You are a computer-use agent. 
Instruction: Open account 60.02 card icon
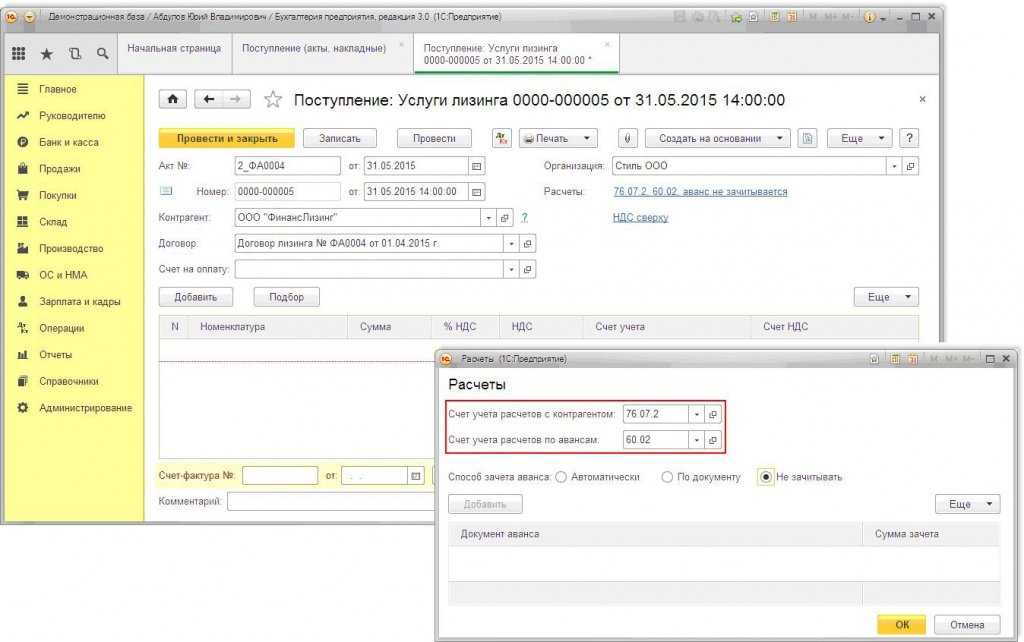pyautogui.click(x=713, y=440)
